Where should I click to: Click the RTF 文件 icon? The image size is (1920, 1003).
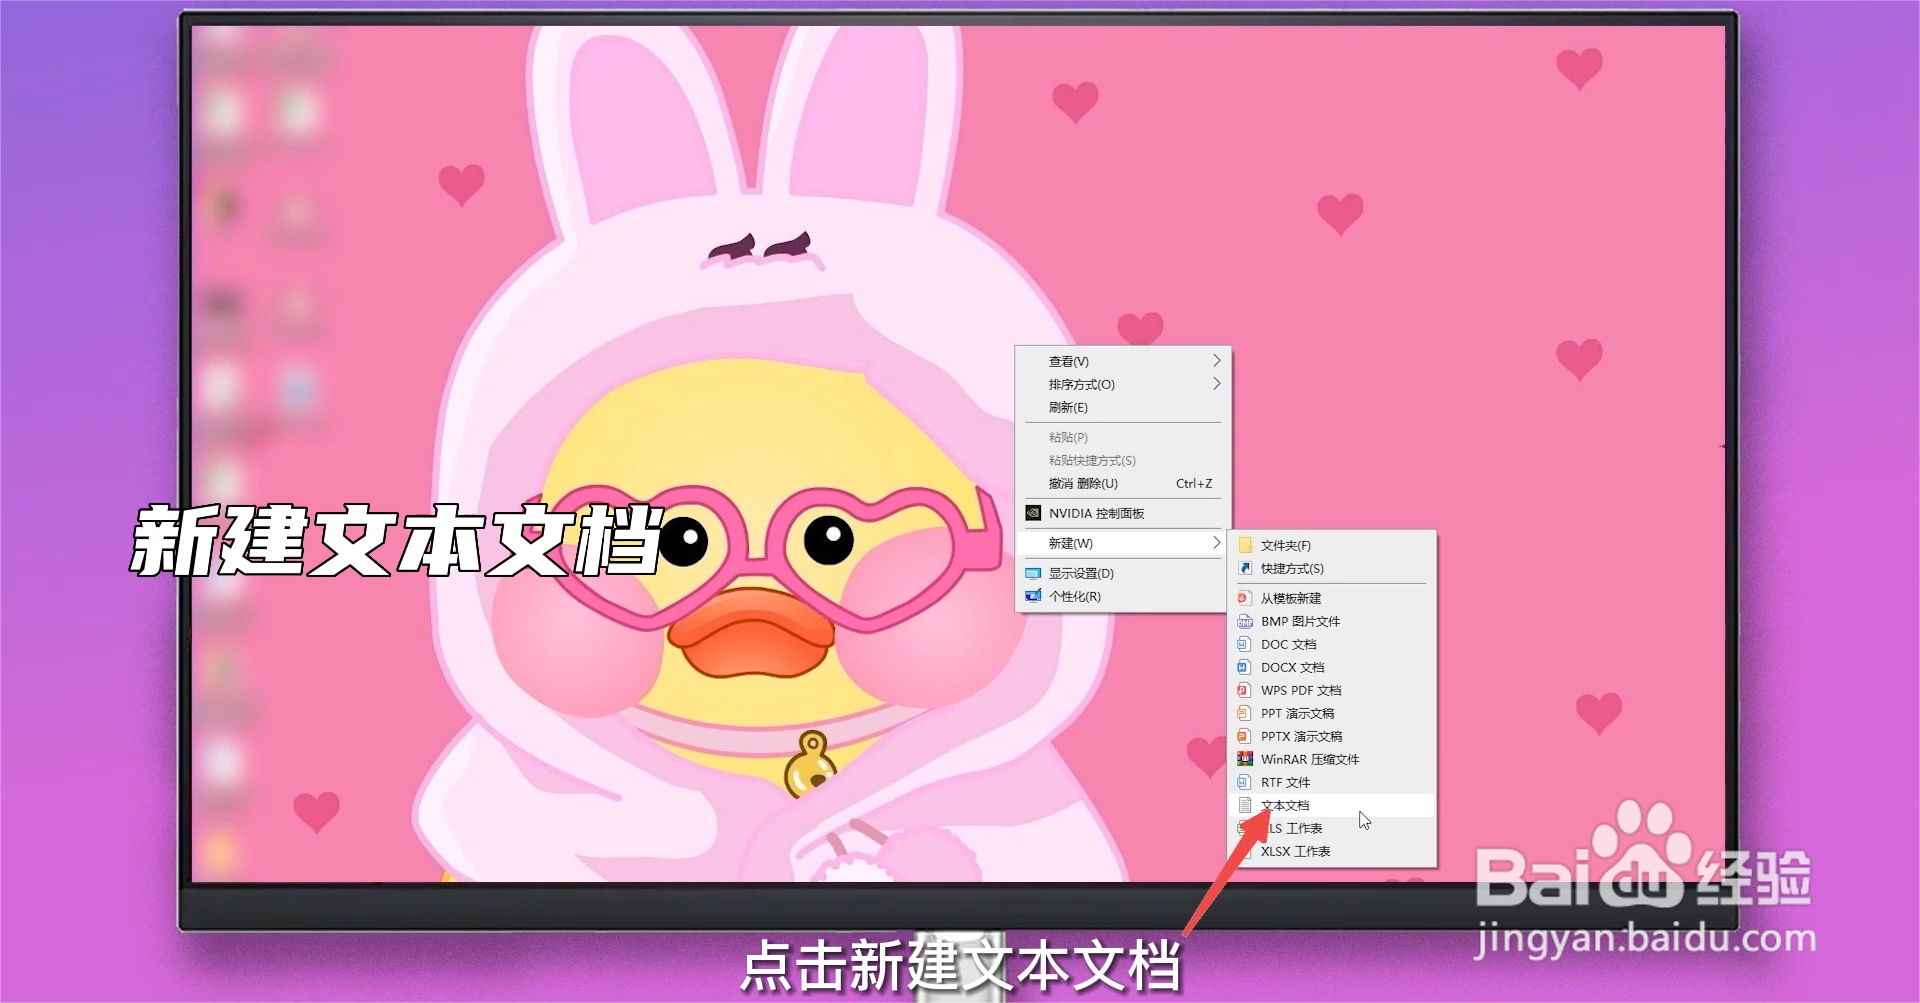pyautogui.click(x=1245, y=782)
